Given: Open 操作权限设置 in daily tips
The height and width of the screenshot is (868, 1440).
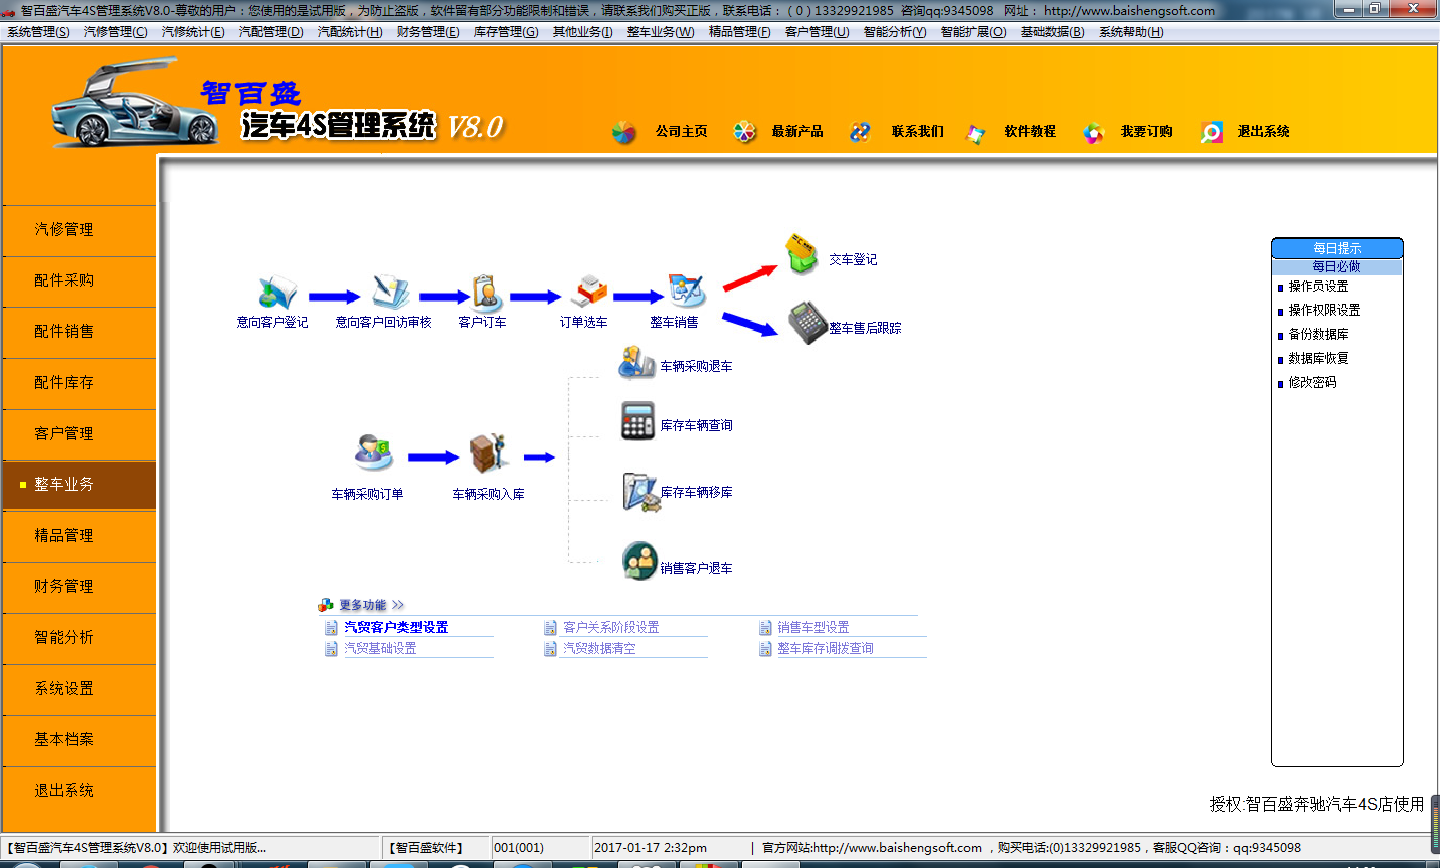Looking at the screenshot, I should tap(1324, 310).
